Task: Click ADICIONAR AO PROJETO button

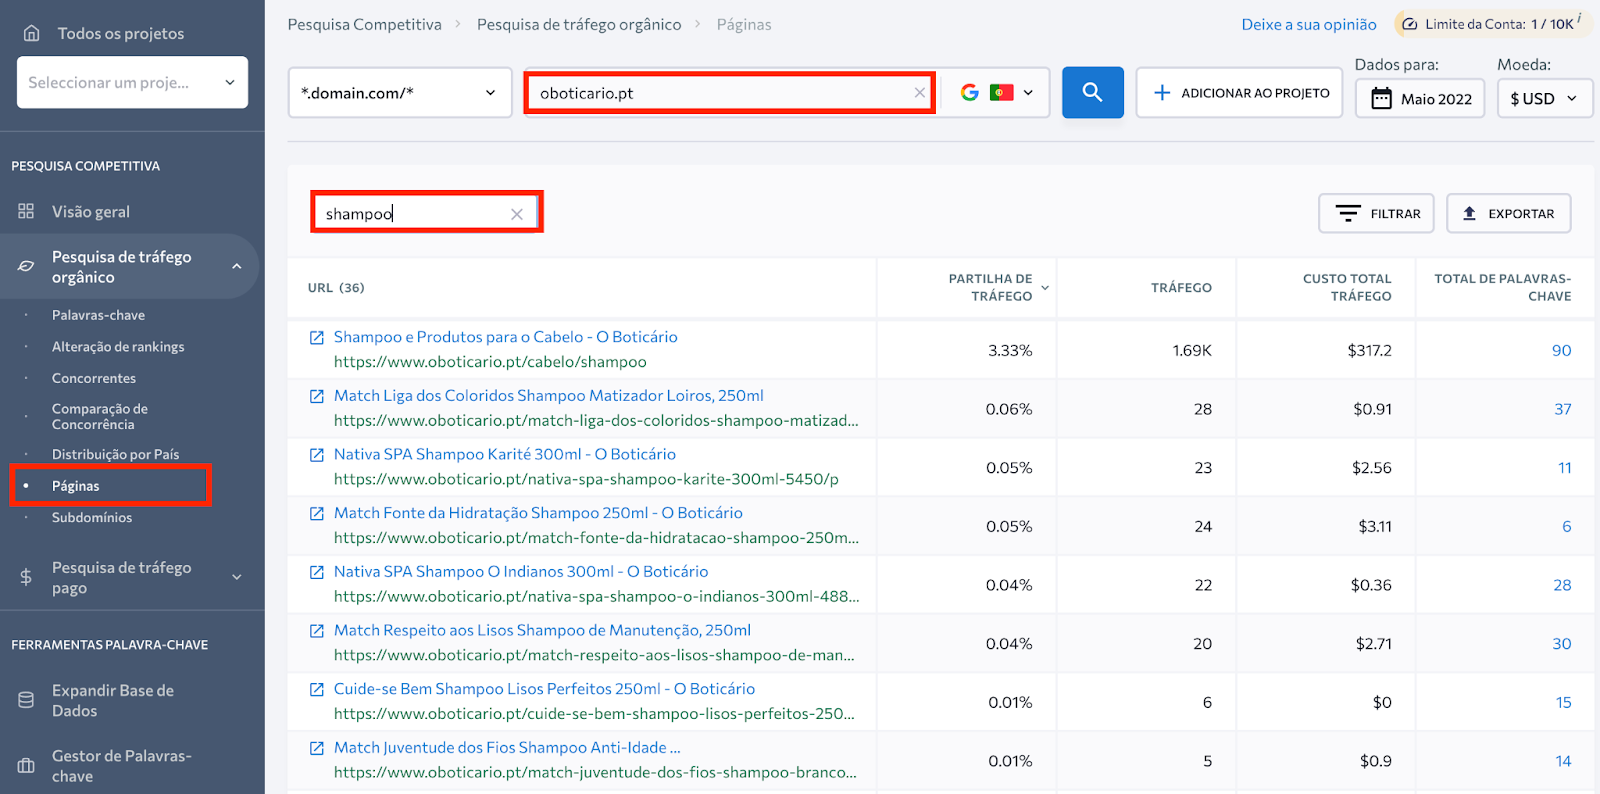Action: click(x=1240, y=93)
